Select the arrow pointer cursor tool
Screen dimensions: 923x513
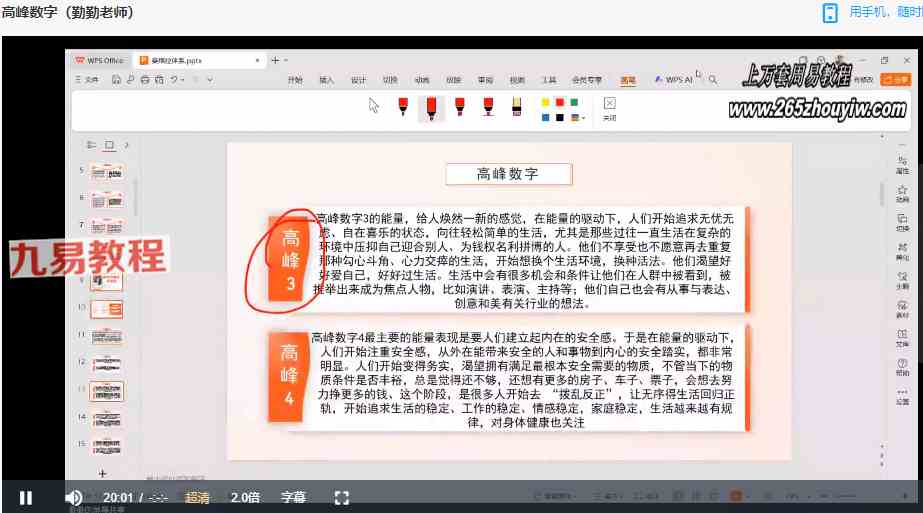[x=374, y=106]
